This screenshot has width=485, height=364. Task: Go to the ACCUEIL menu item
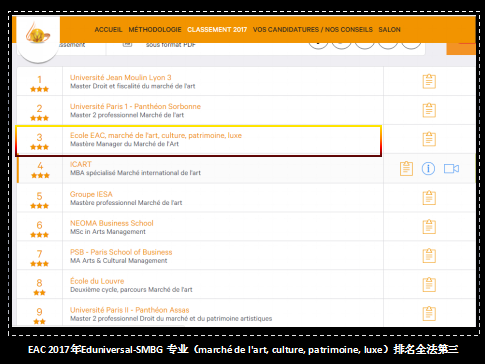[108, 30]
